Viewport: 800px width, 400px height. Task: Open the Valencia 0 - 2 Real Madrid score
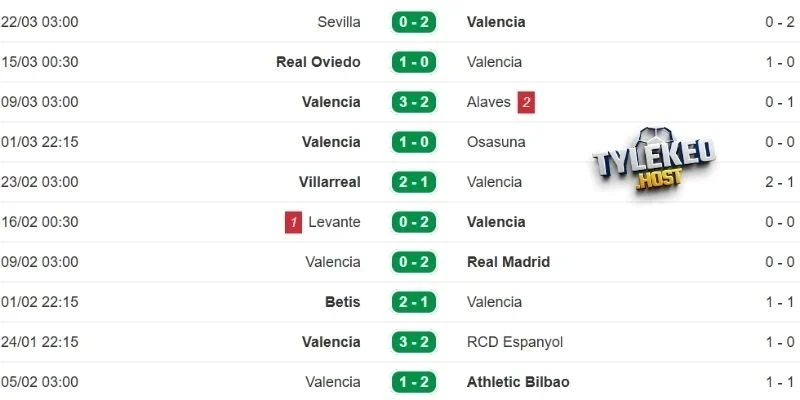(413, 262)
